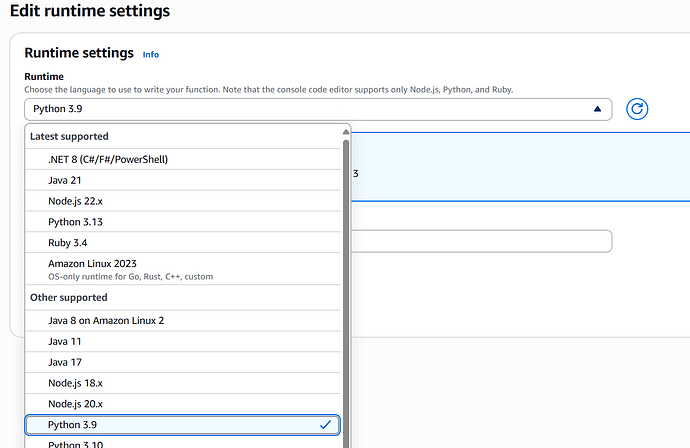Viewport: 690px width, 448px height.
Task: Choose Amazon Linux 2023 OS-only runtime
Action: point(183,269)
